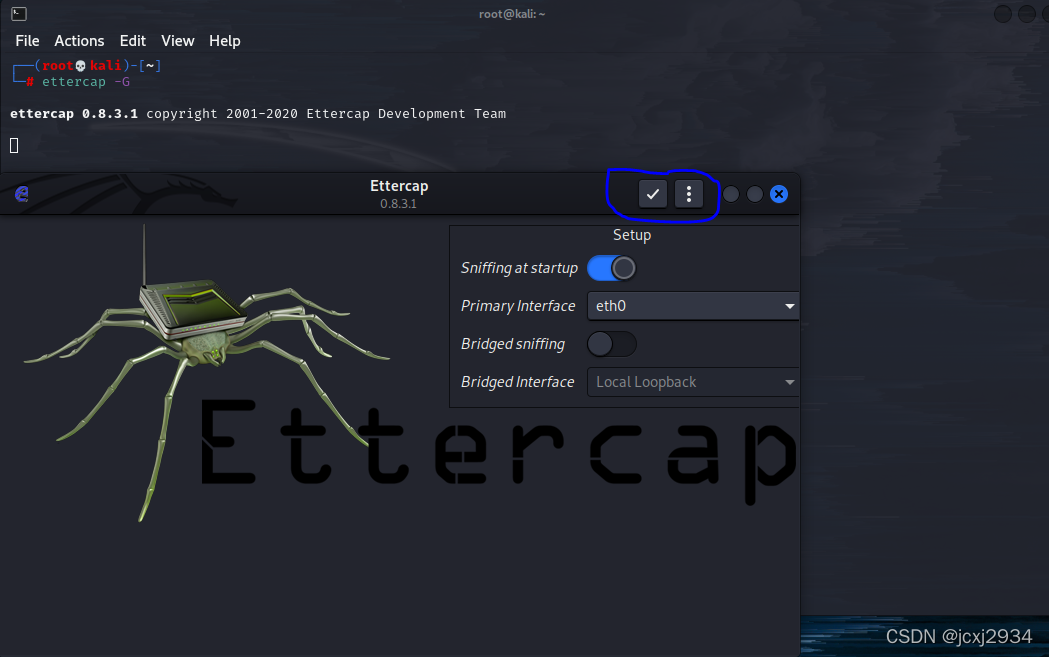Open the Primary Interface eth0 dropdown
Image resolution: width=1049 pixels, height=657 pixels.
click(693, 306)
